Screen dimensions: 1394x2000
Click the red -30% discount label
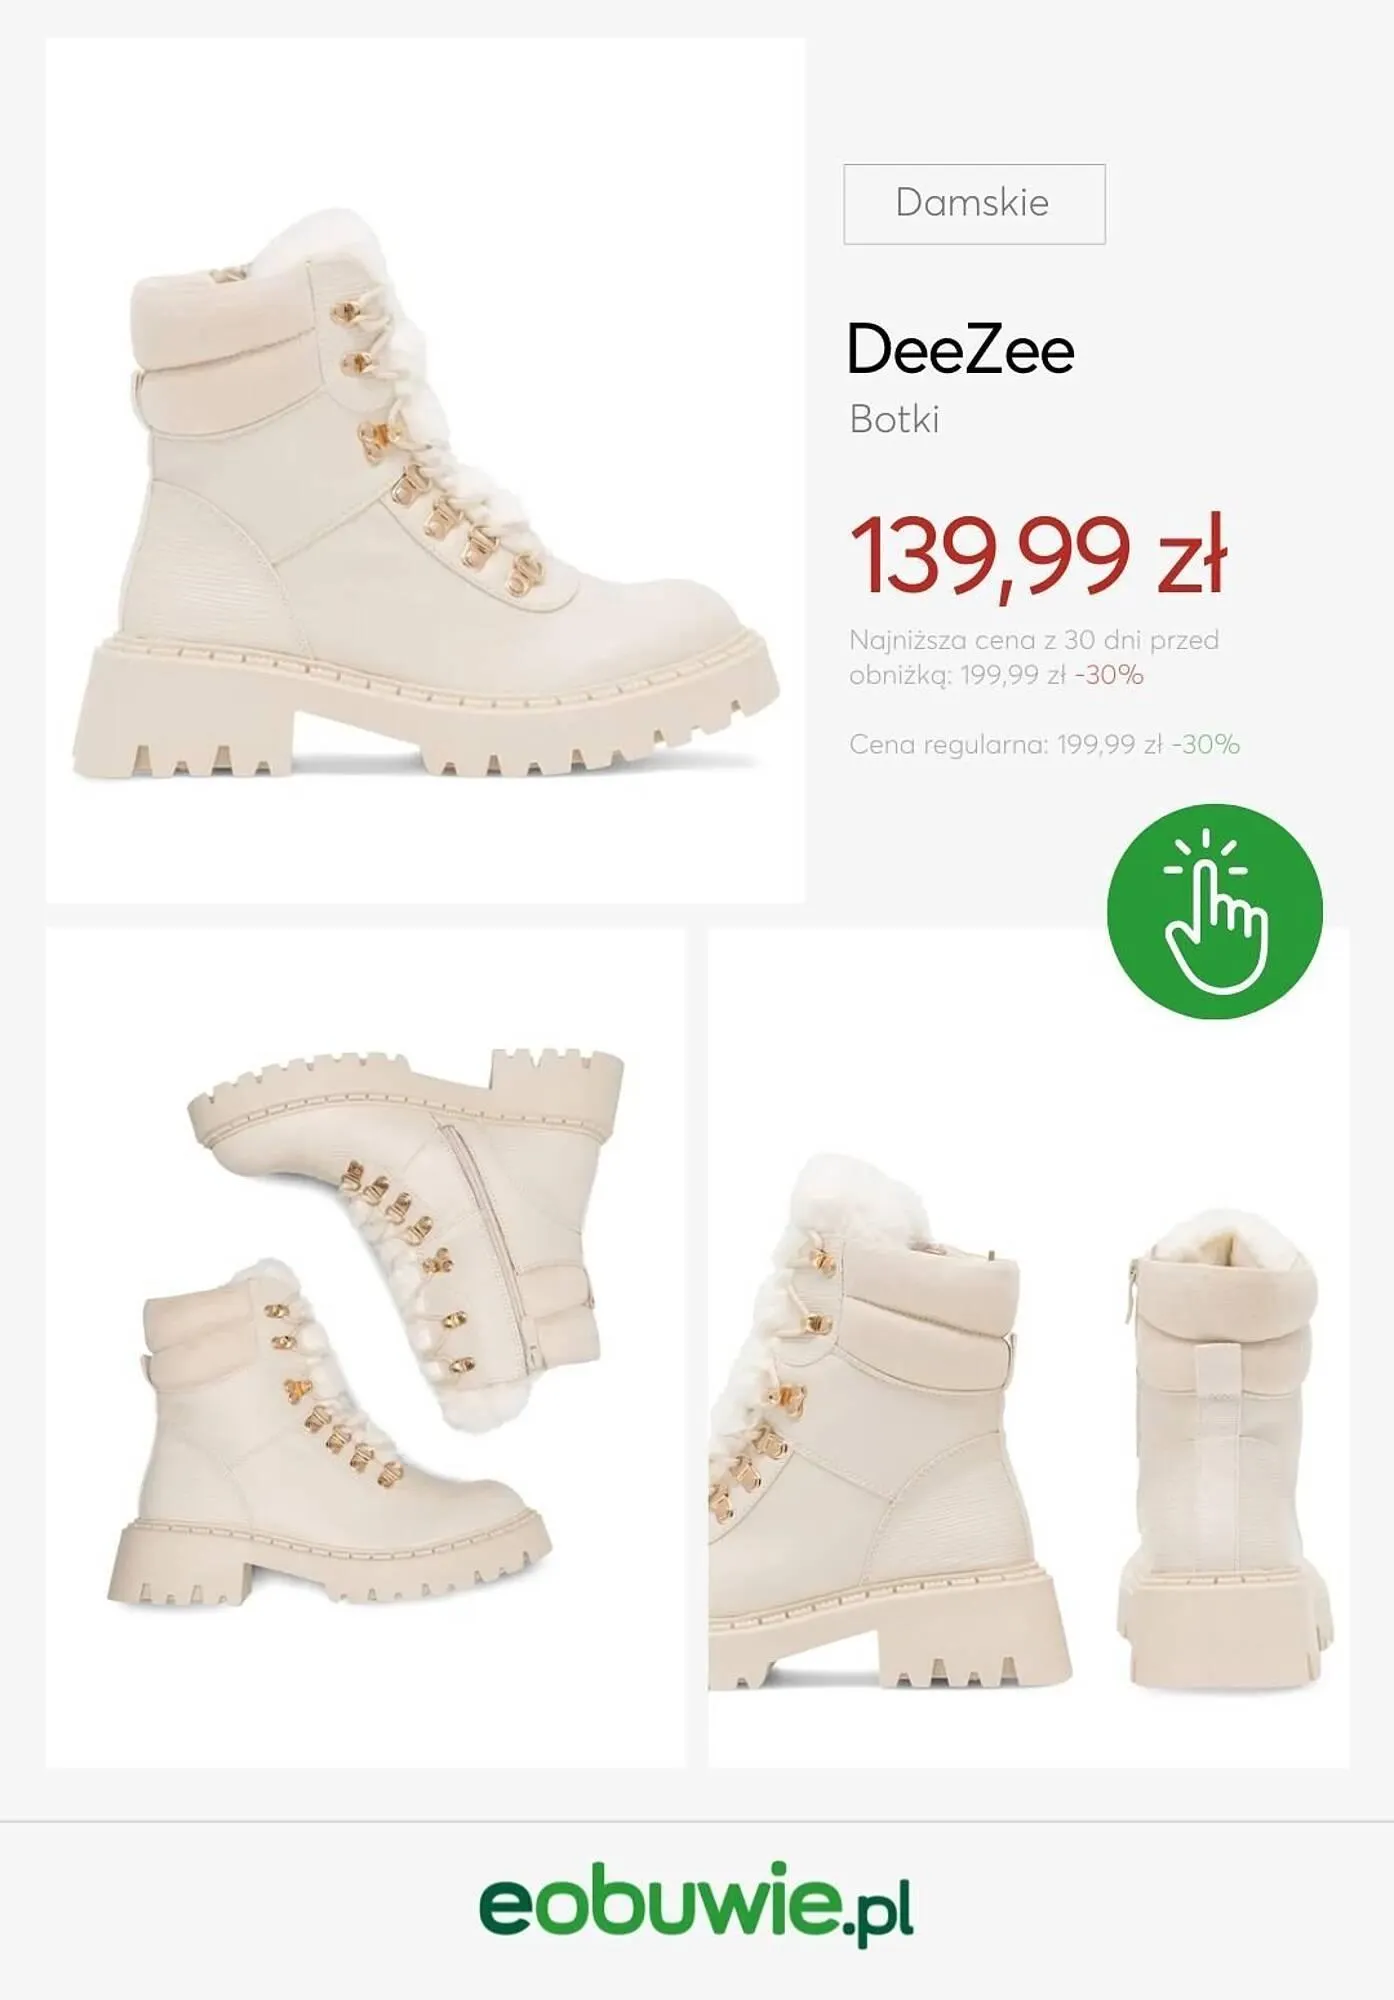point(1109,675)
